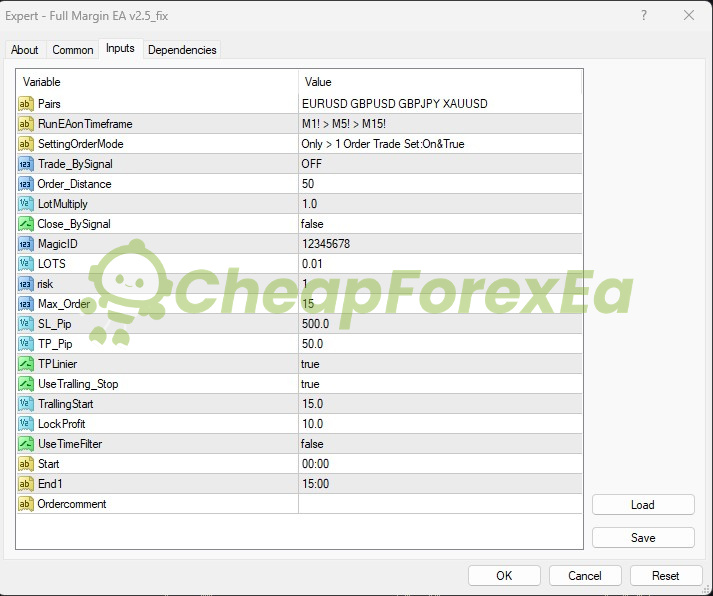Click the Cancel button

[585, 576]
